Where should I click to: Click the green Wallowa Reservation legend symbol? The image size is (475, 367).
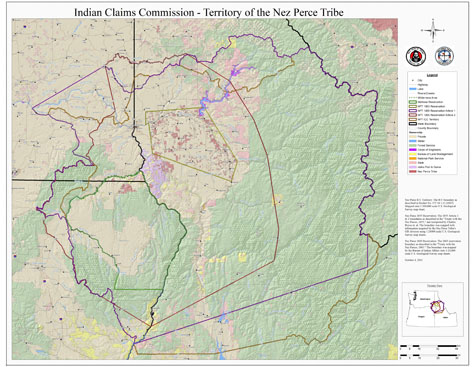pyautogui.click(x=413, y=102)
